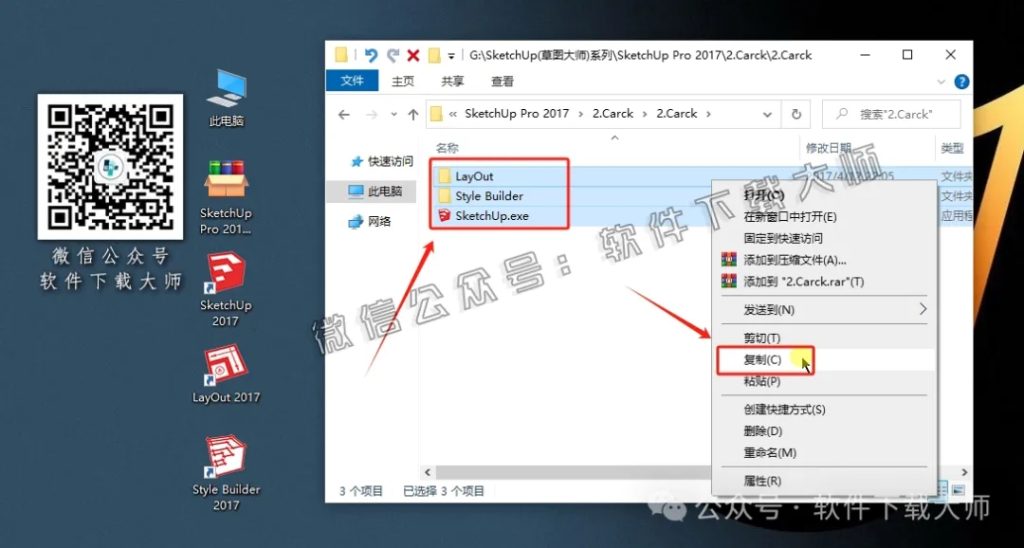1024x548 pixels.
Task: Click the redo arrow in quick access toolbar
Action: 392,56
